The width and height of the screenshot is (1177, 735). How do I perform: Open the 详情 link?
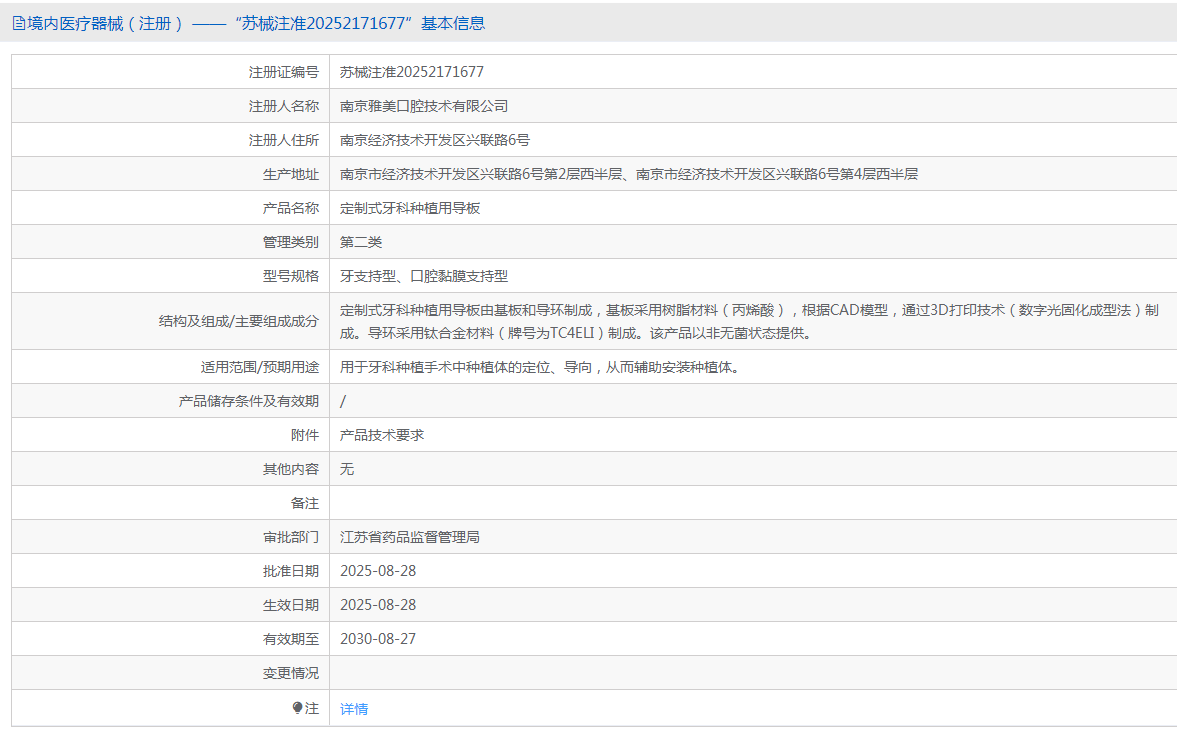point(354,709)
